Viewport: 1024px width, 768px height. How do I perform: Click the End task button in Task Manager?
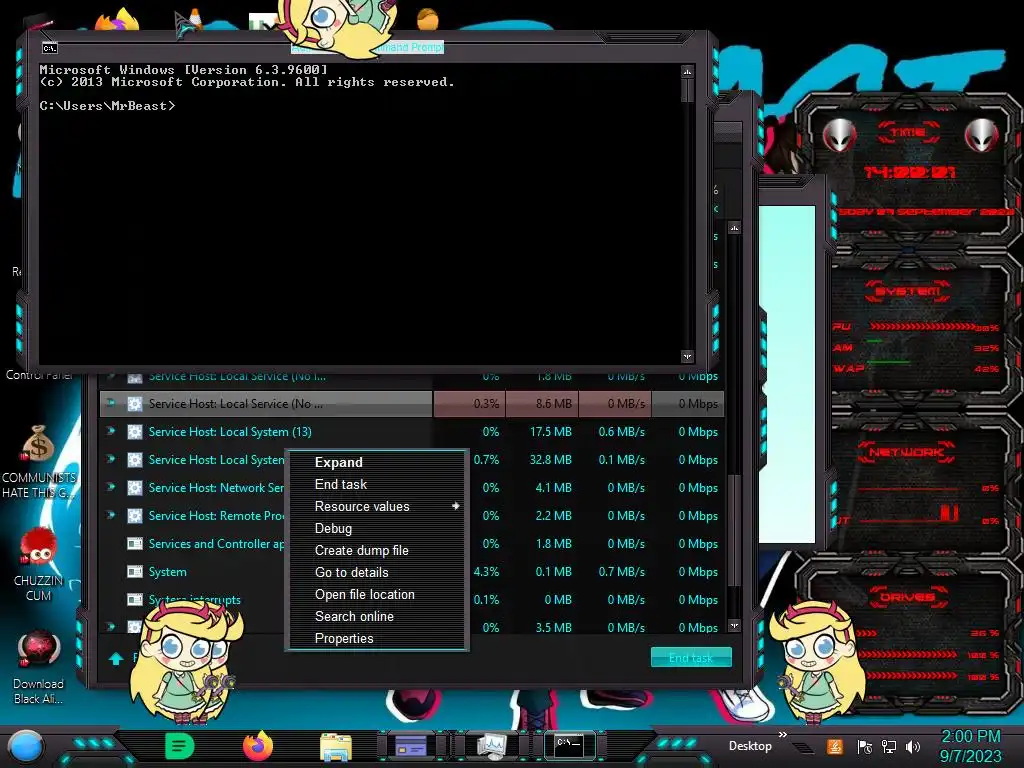click(691, 658)
